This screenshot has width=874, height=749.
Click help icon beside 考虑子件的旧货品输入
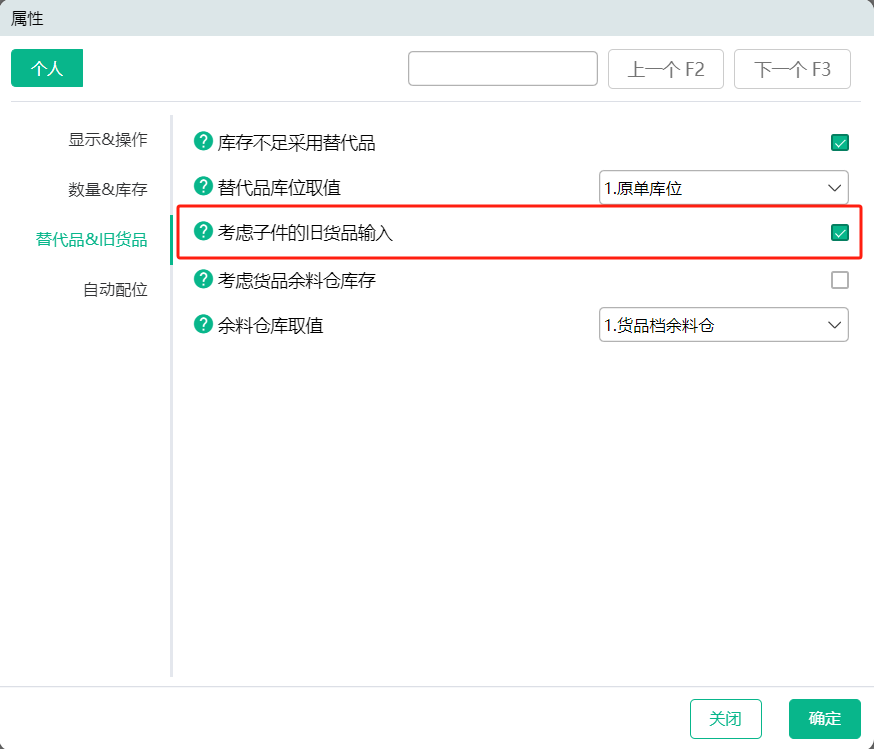(x=203, y=231)
